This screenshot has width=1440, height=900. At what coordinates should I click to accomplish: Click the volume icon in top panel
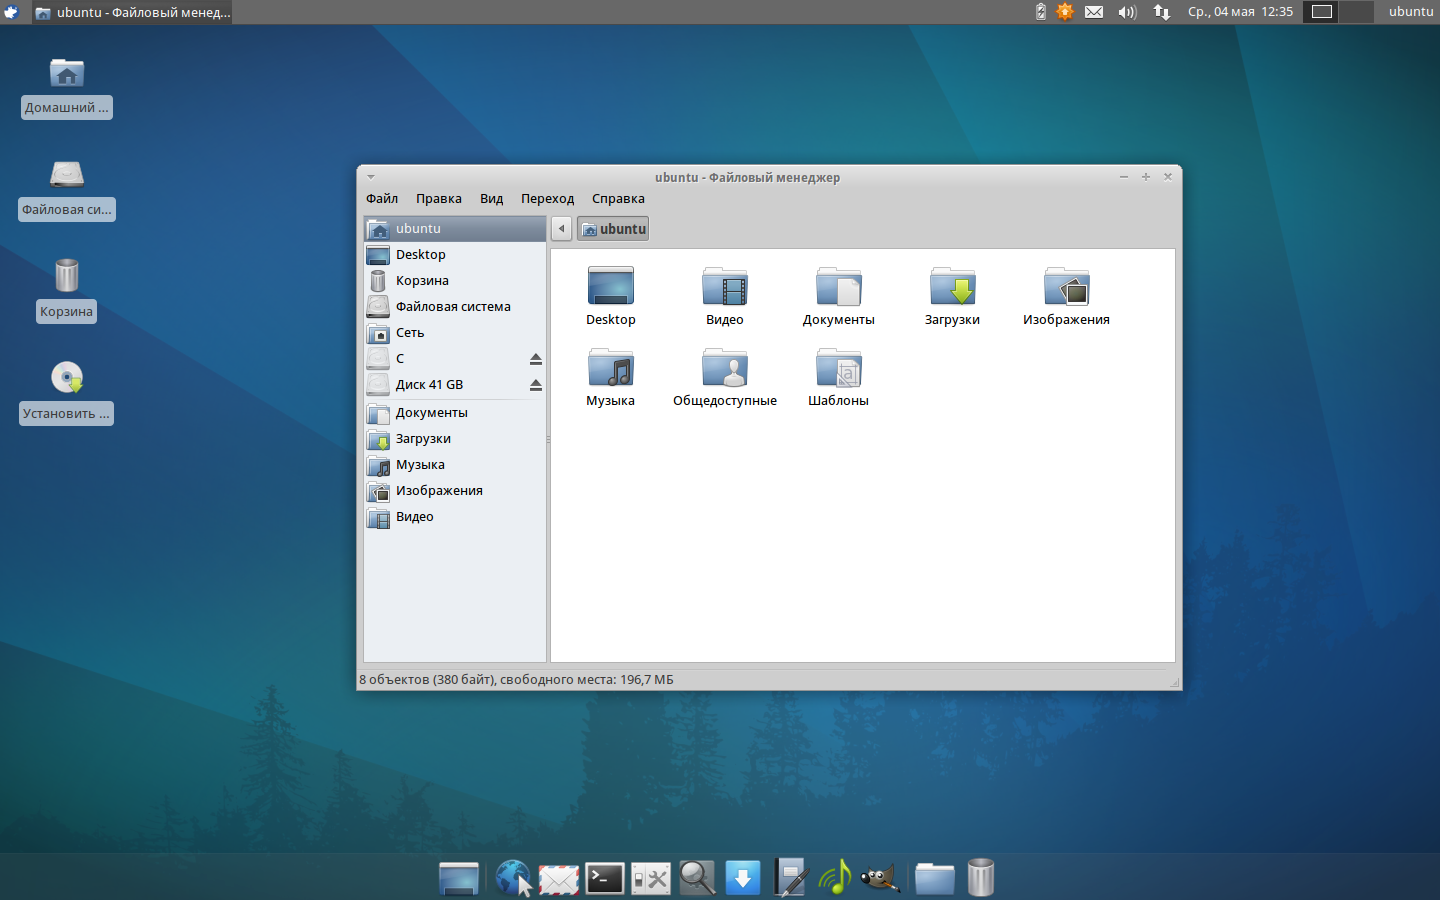tap(1127, 12)
